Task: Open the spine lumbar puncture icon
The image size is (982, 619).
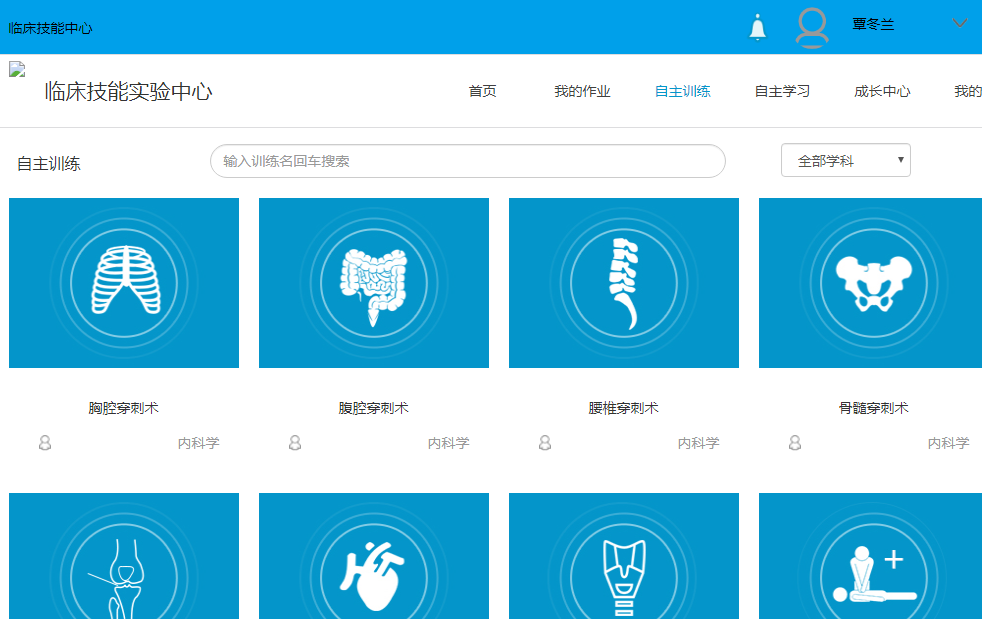Action: [624, 283]
